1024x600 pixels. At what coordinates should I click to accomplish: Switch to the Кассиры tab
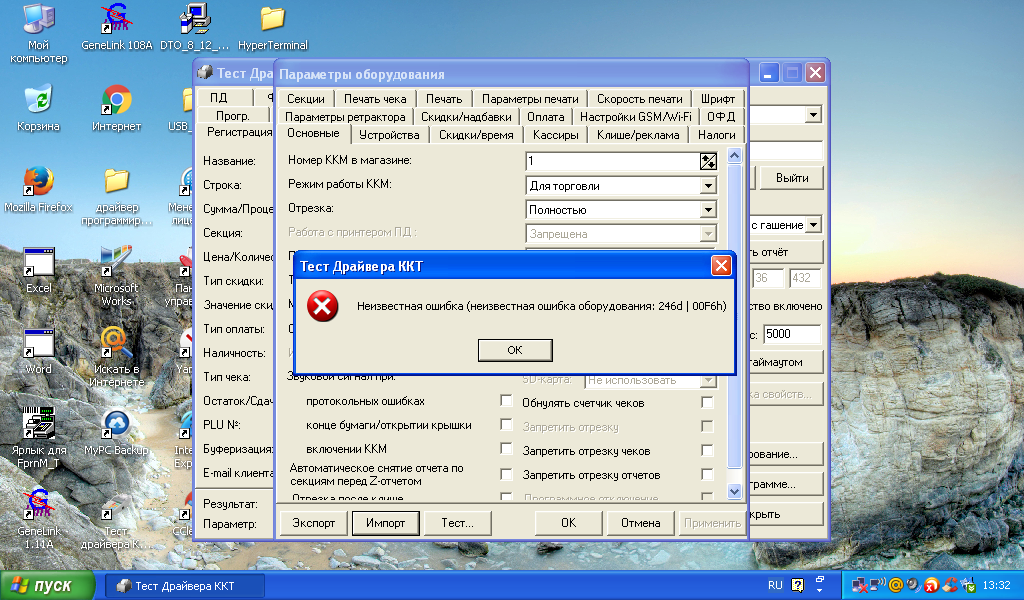[x=555, y=135]
